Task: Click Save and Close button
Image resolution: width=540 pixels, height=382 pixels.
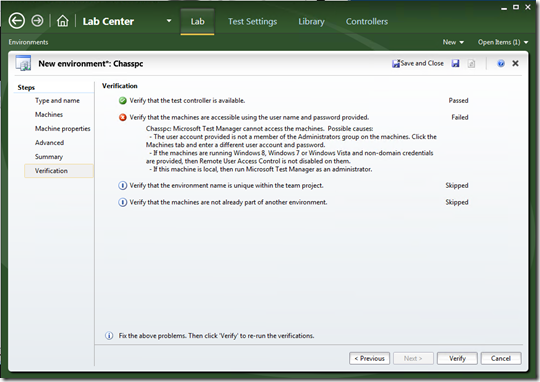Action: (x=418, y=63)
